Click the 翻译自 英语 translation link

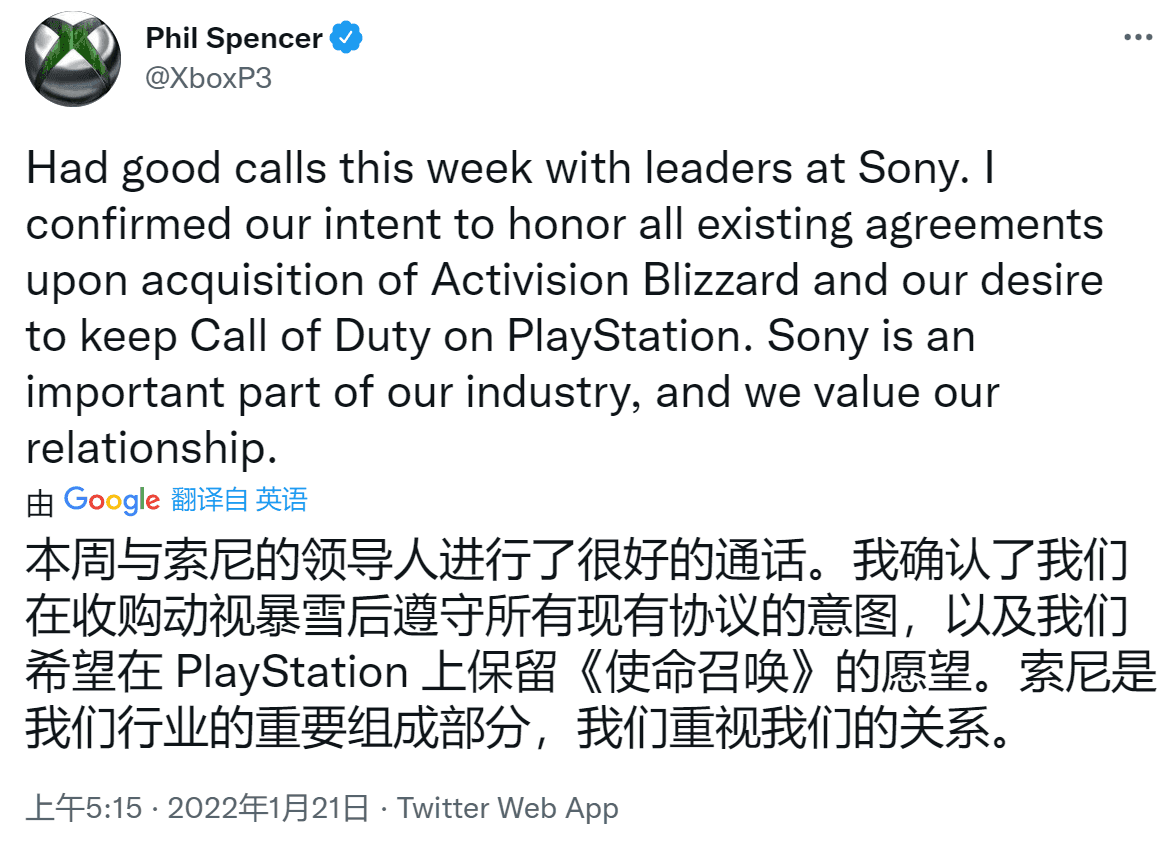[239, 499]
